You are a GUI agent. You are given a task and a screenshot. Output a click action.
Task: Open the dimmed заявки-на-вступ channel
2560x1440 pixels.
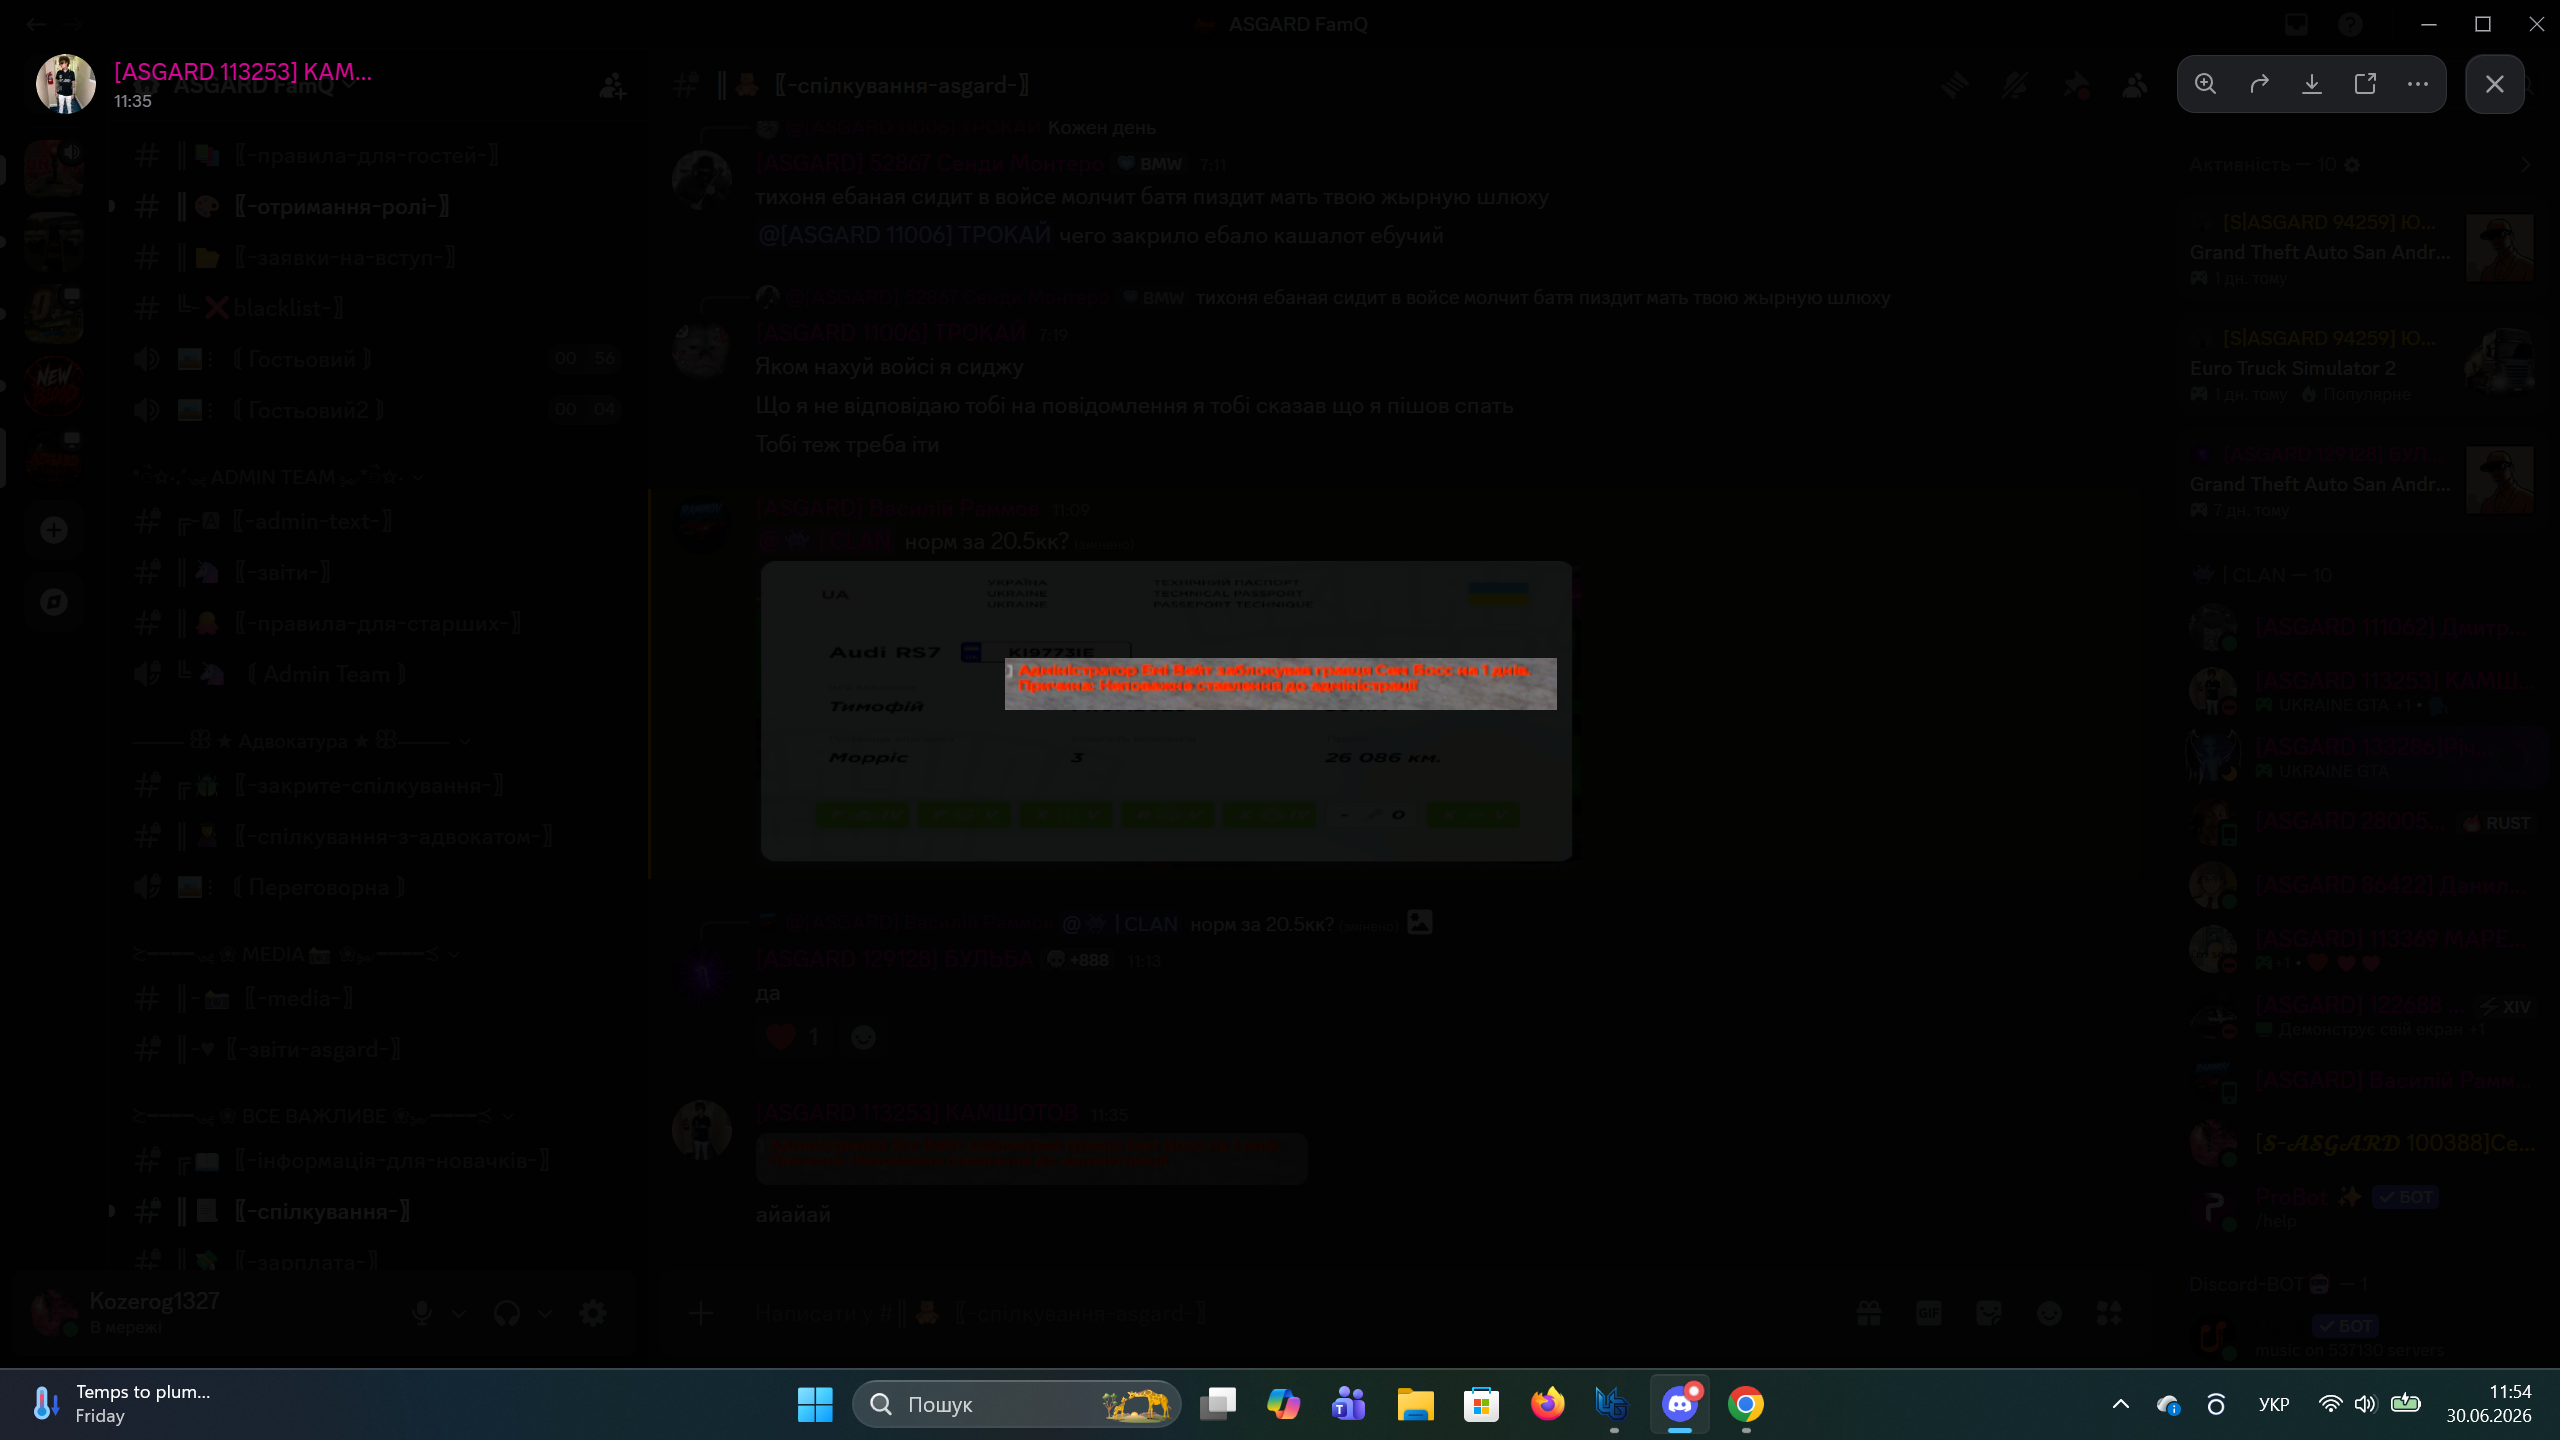point(375,258)
